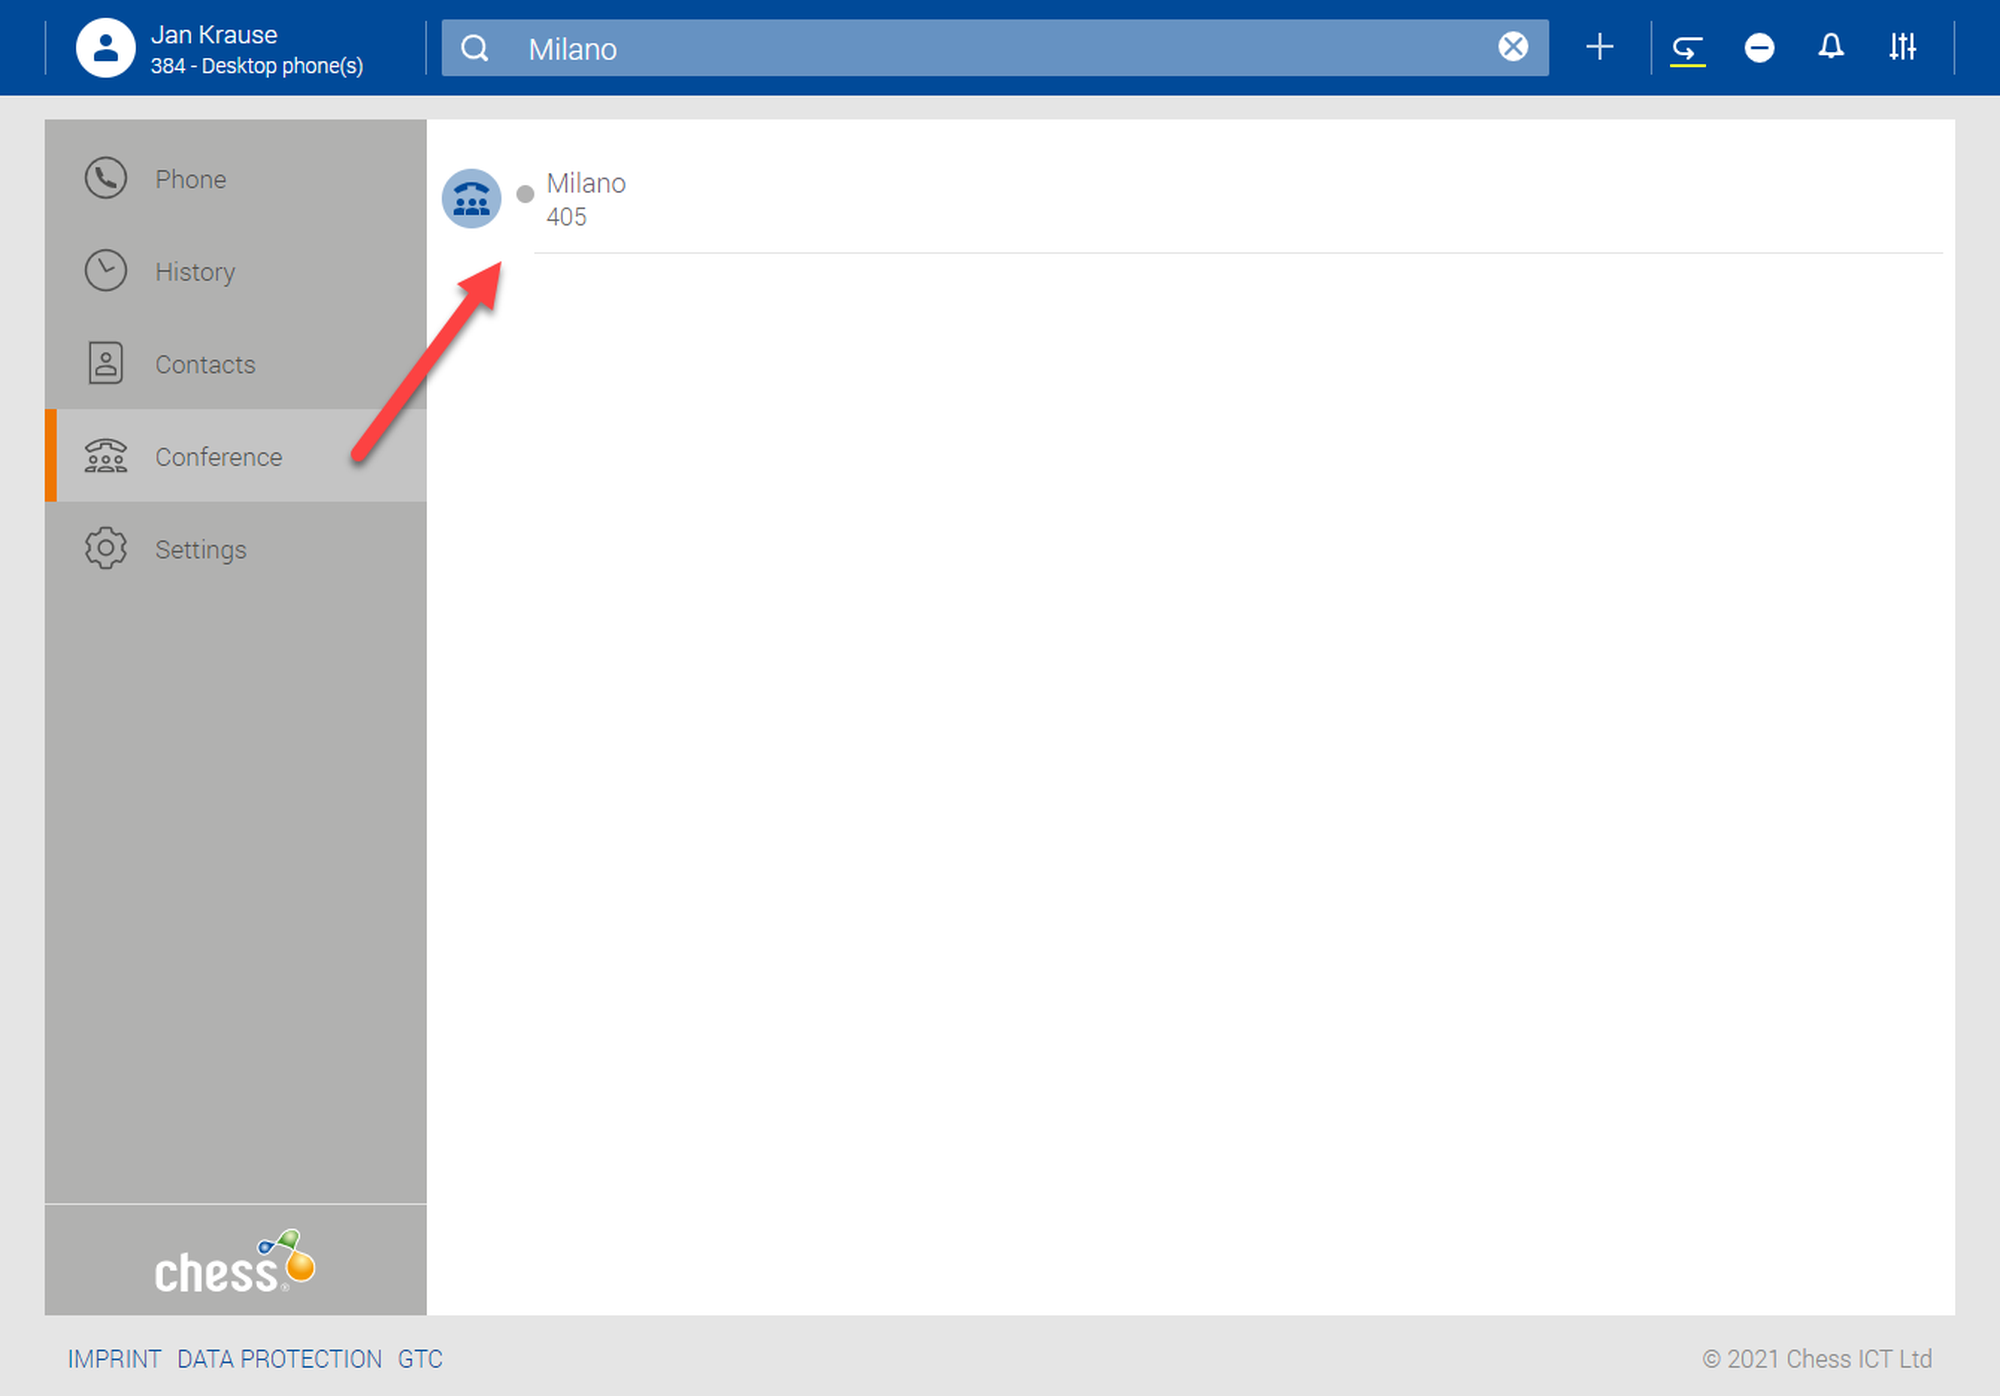Open Settings from the sidebar
Viewport: 2000px width, 1396px height.
tap(200, 549)
